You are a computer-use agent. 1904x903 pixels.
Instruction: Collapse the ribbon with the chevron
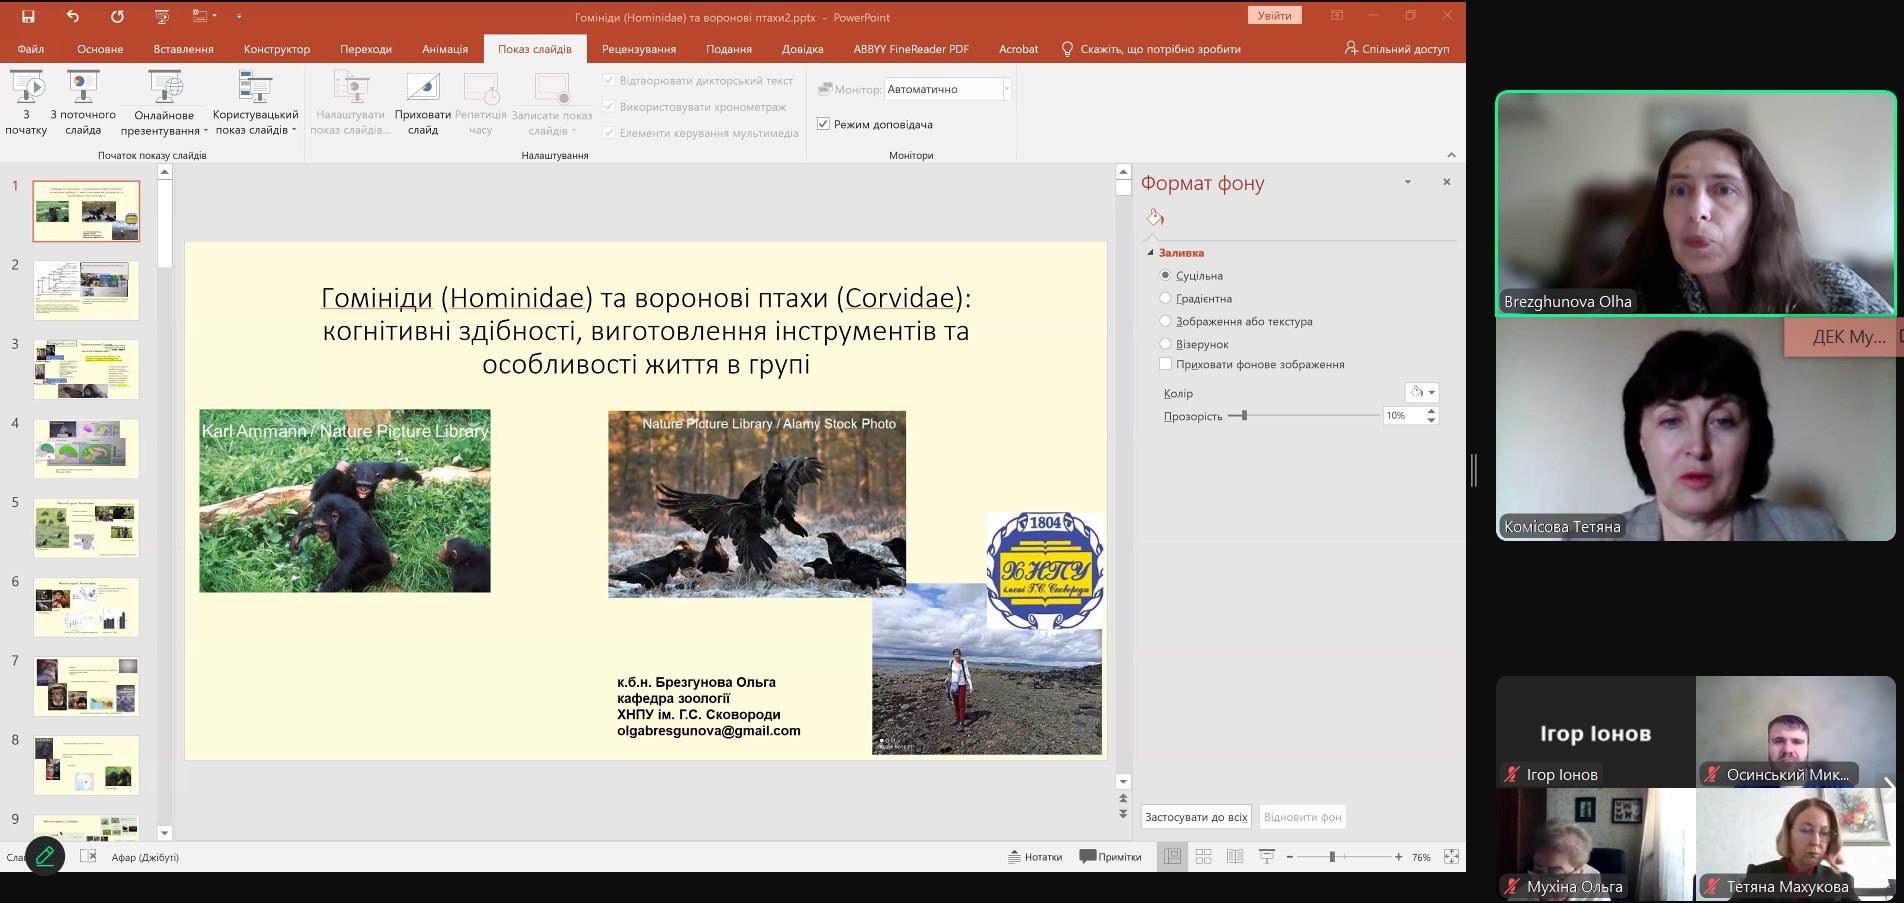pyautogui.click(x=1451, y=155)
